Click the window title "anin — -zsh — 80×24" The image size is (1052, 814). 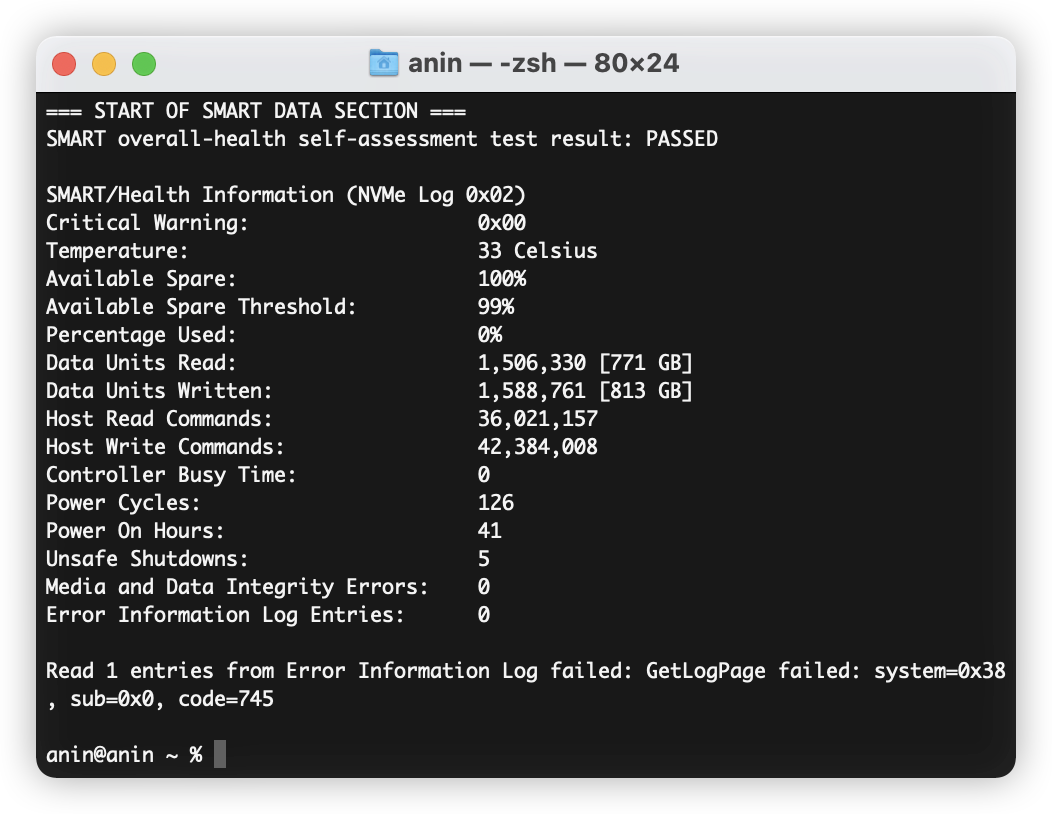tap(543, 63)
